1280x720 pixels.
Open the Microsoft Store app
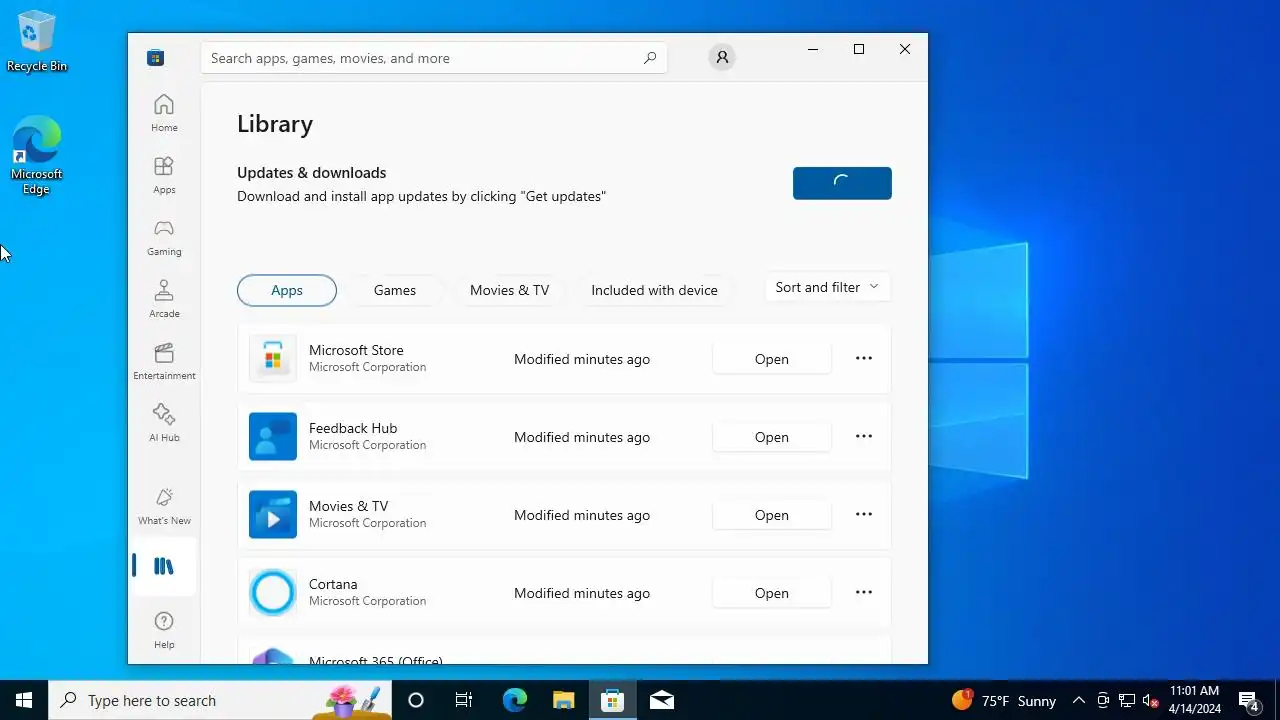click(772, 359)
